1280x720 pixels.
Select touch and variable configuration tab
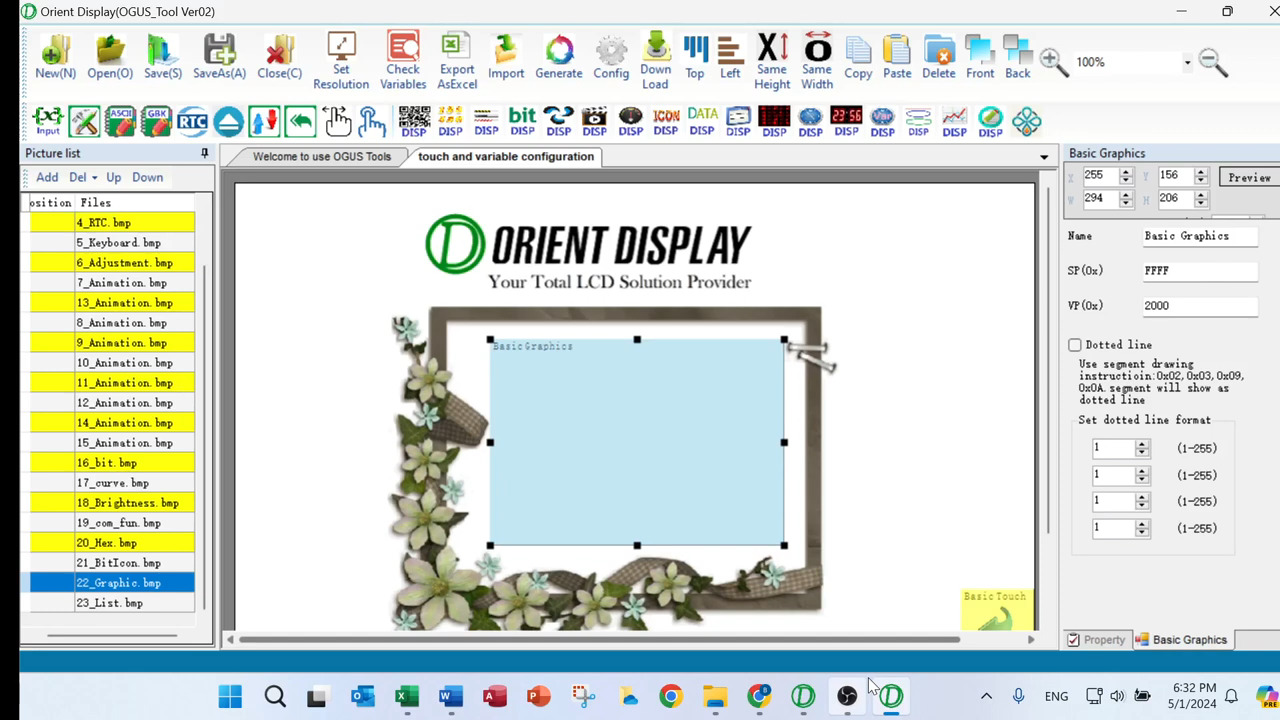pyautogui.click(x=506, y=156)
